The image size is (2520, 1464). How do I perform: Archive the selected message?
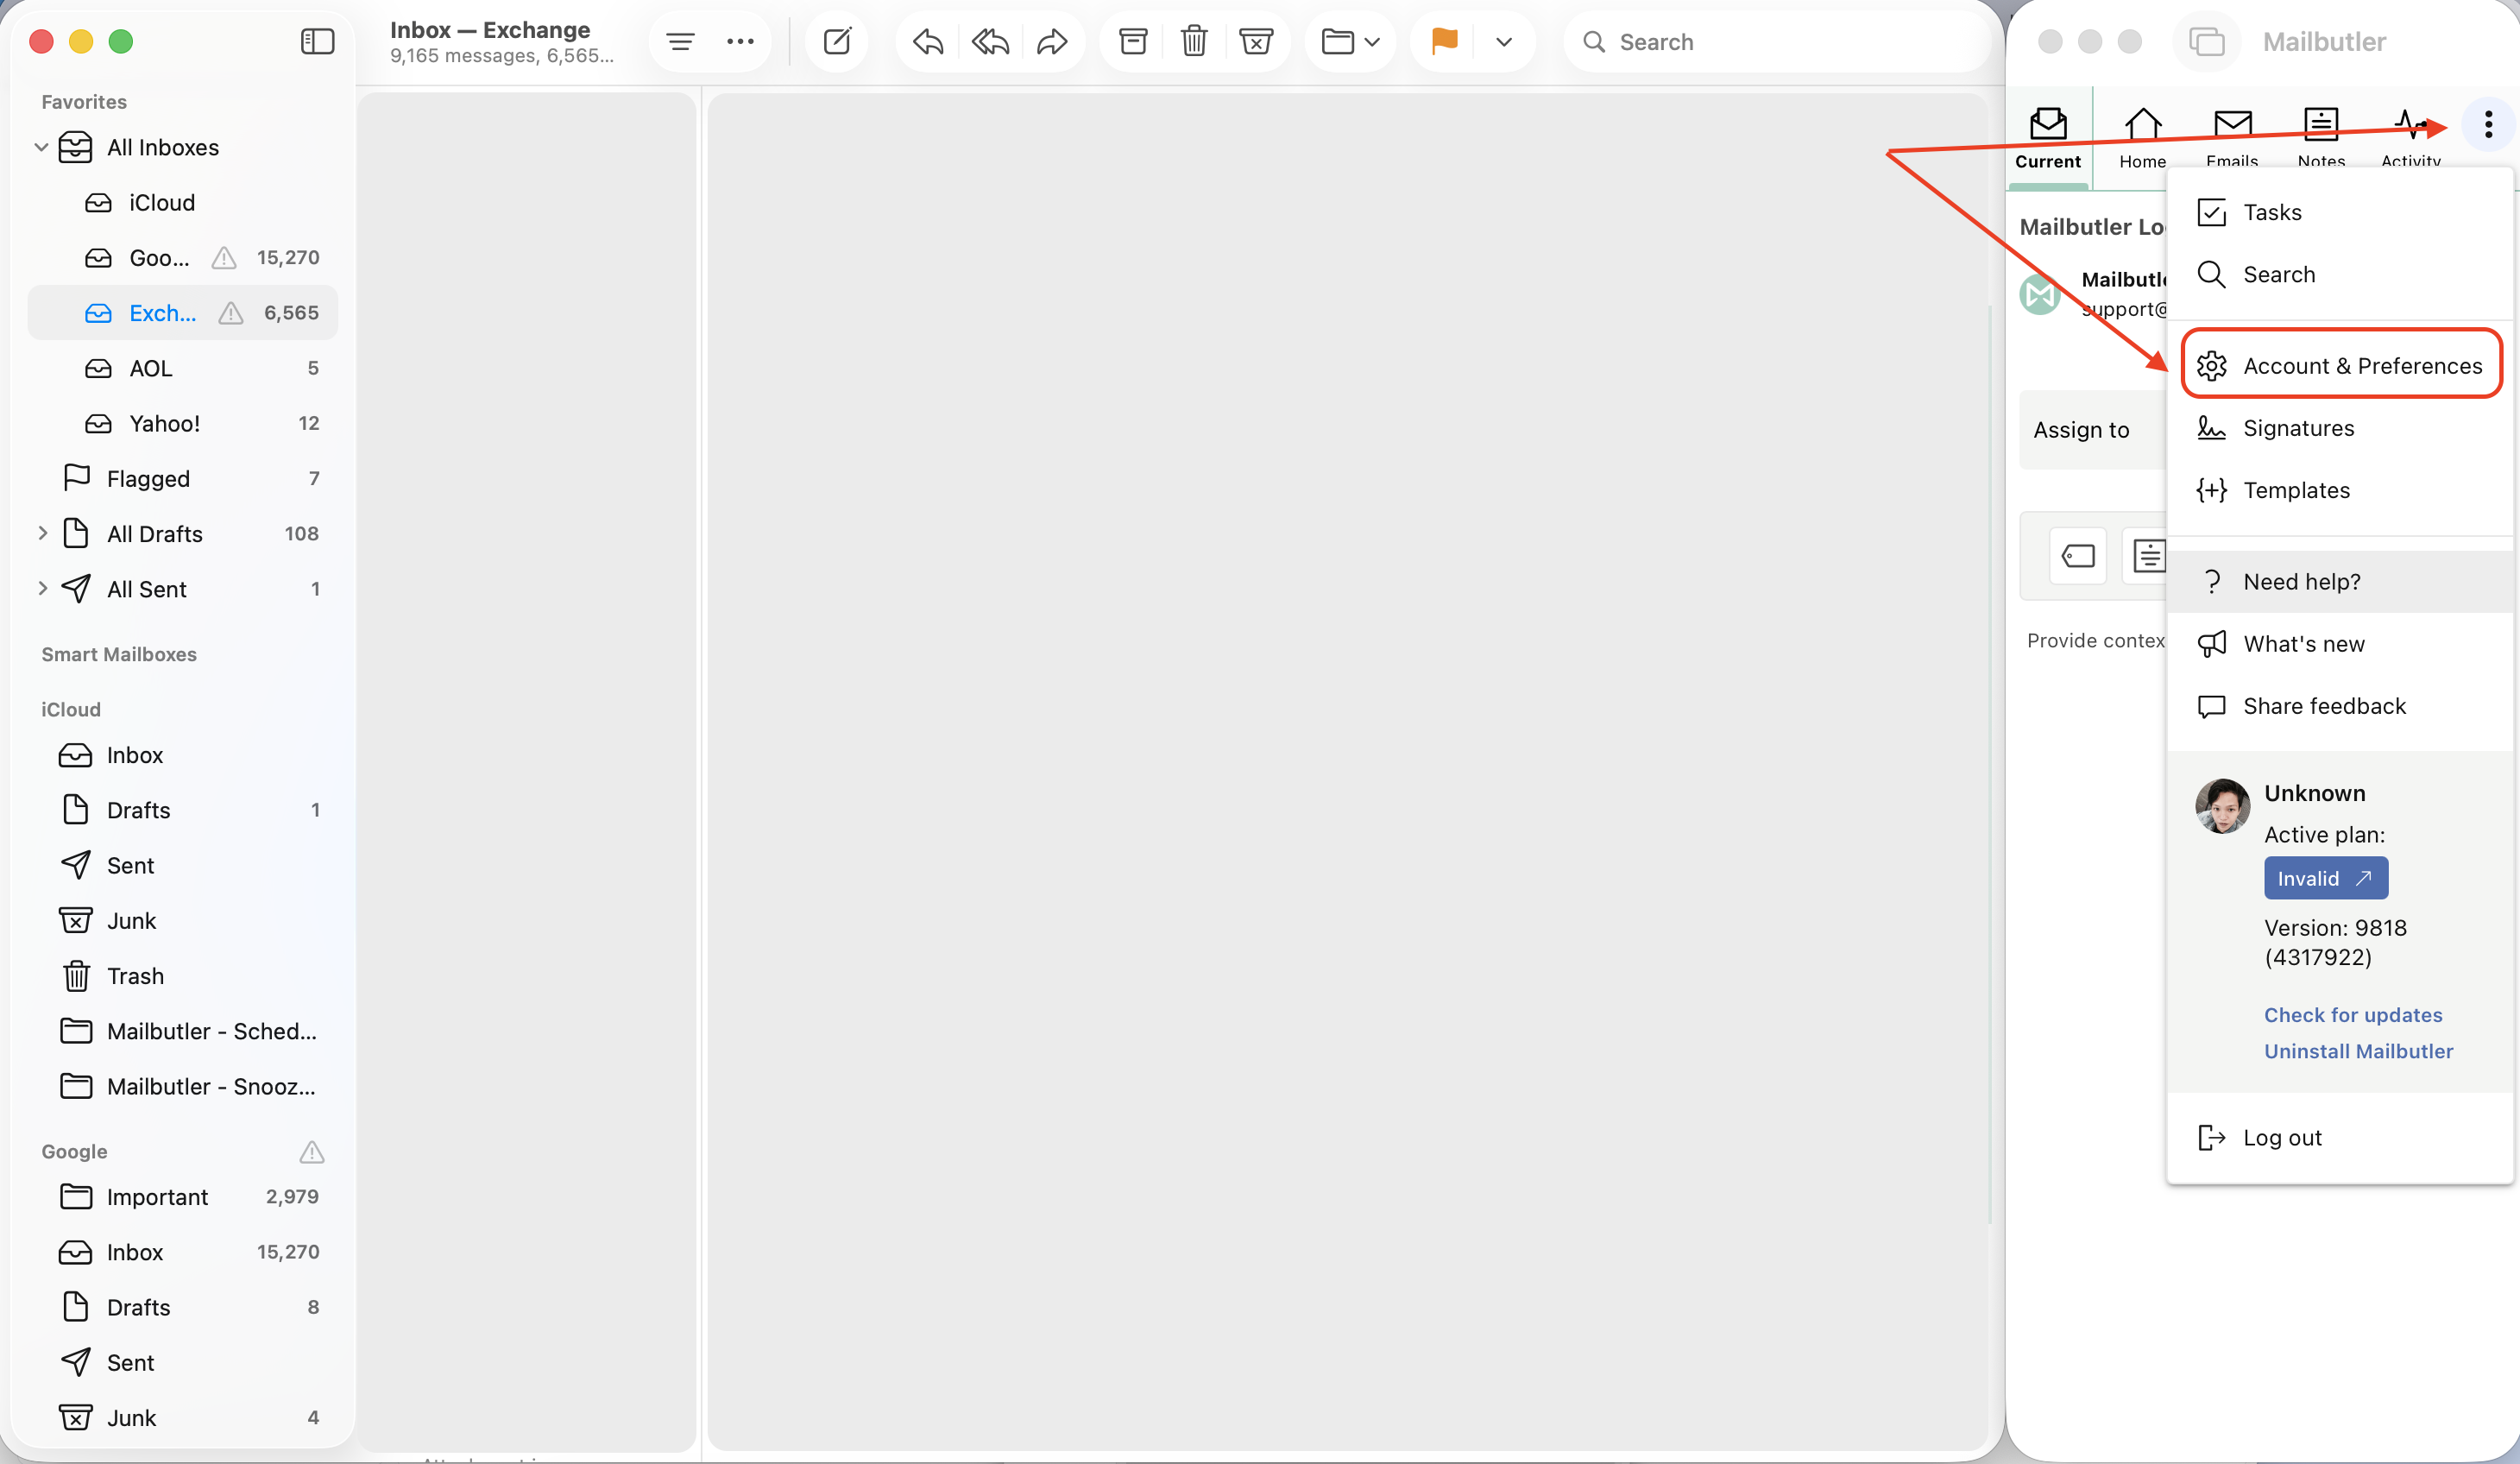(1133, 42)
